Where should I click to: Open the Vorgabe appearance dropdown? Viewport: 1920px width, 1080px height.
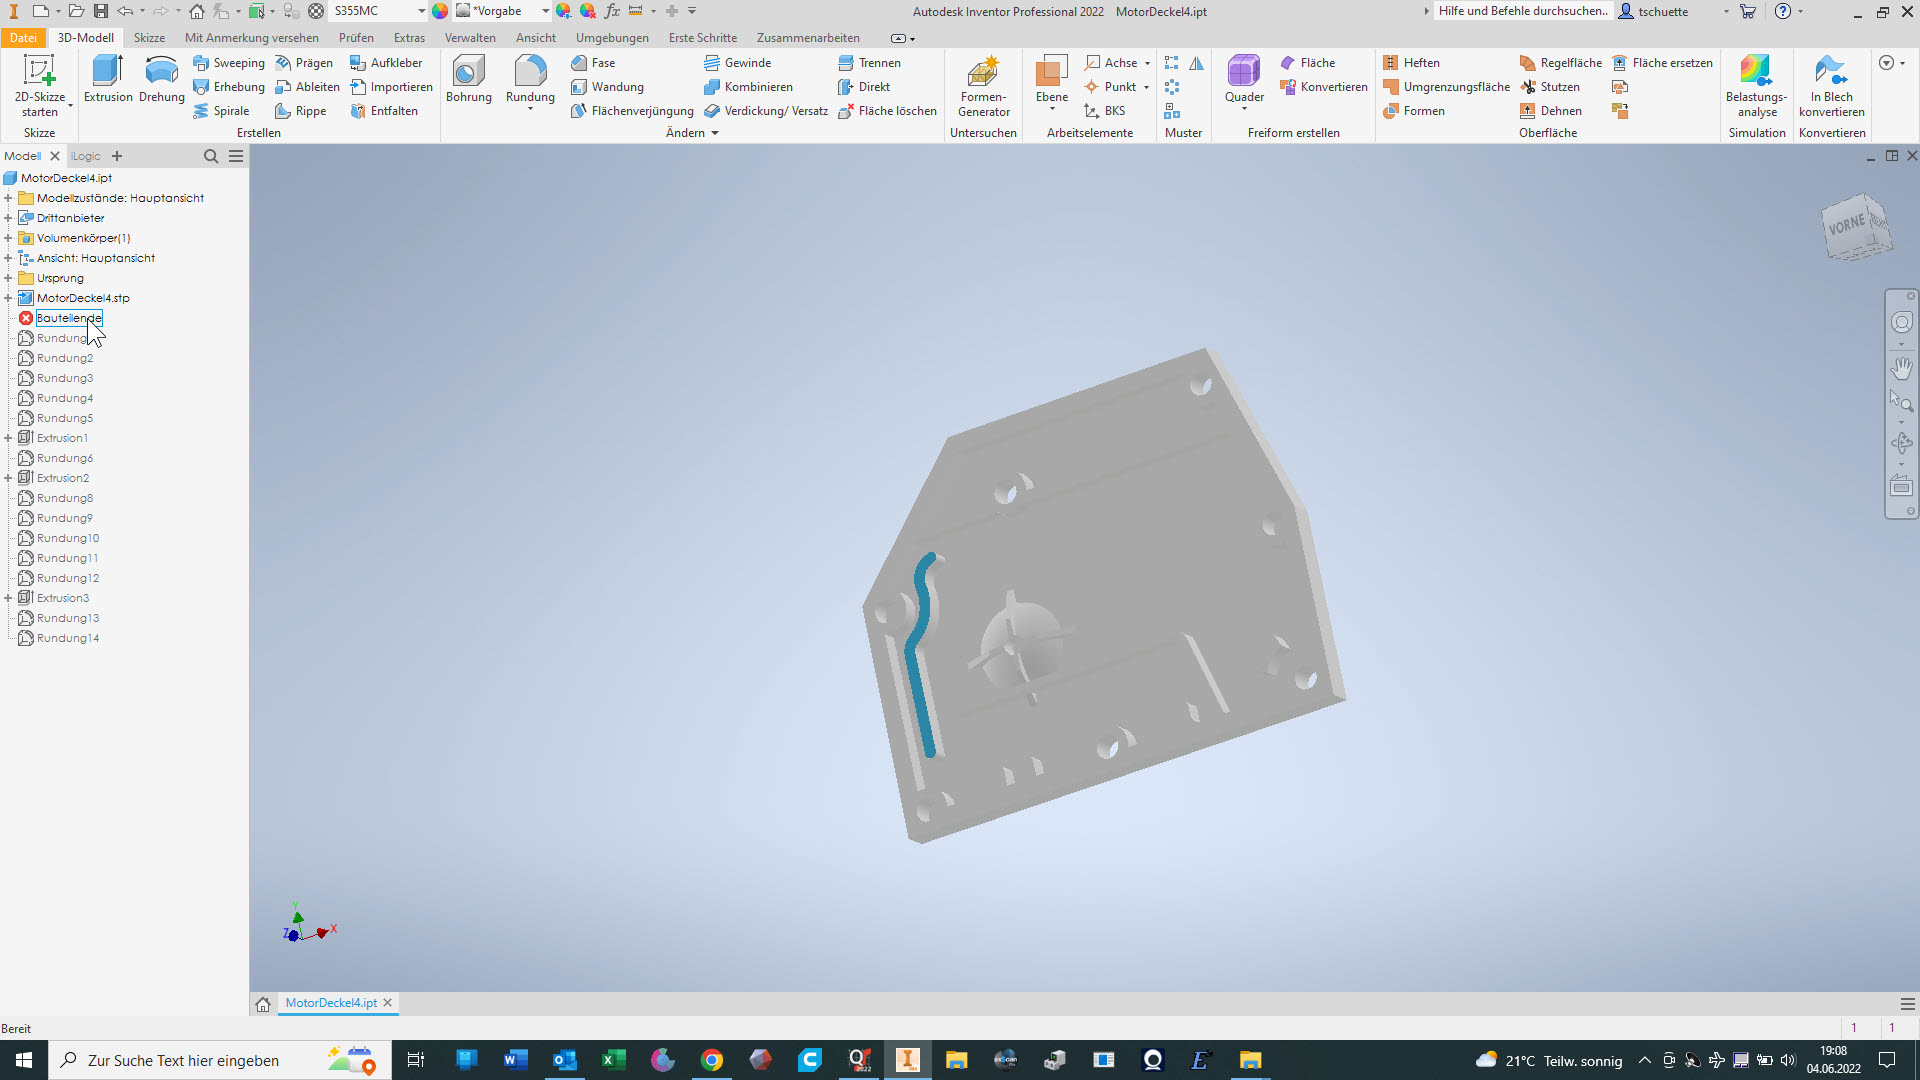click(545, 11)
